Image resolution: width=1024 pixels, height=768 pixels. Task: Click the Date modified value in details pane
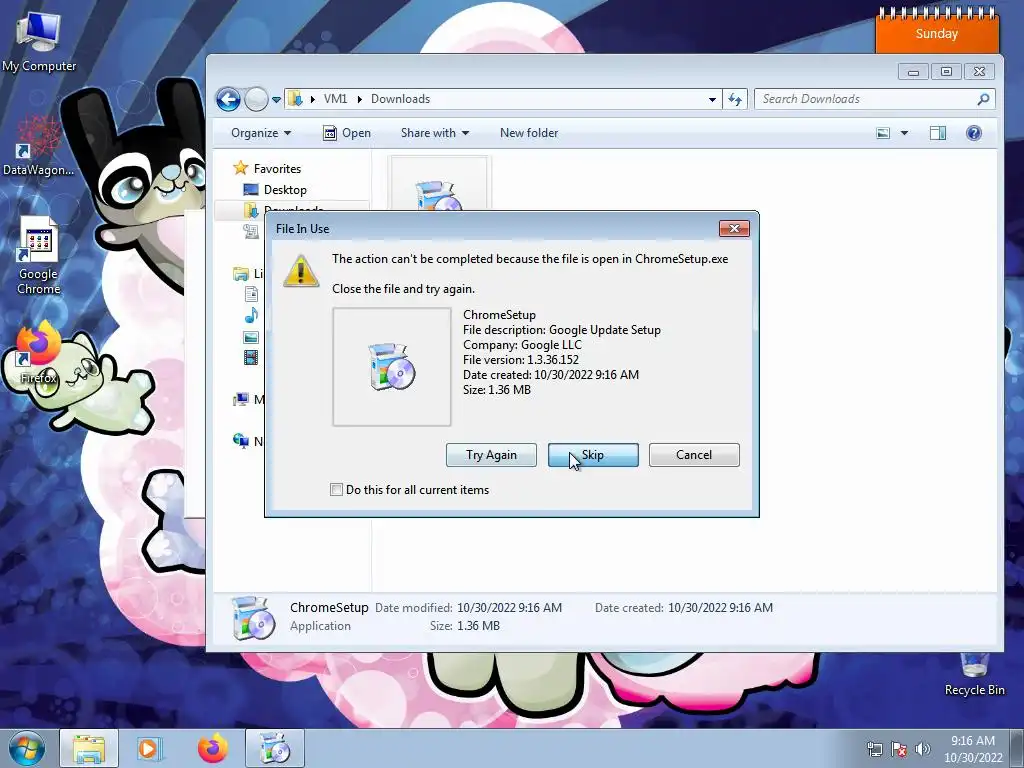tap(509, 607)
